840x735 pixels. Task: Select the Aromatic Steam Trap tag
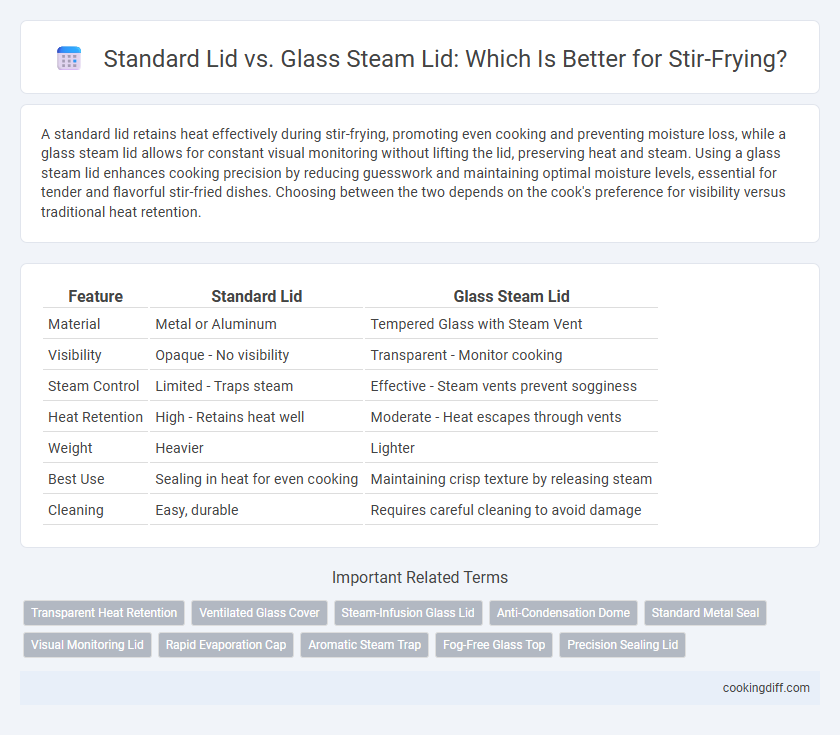[364, 645]
